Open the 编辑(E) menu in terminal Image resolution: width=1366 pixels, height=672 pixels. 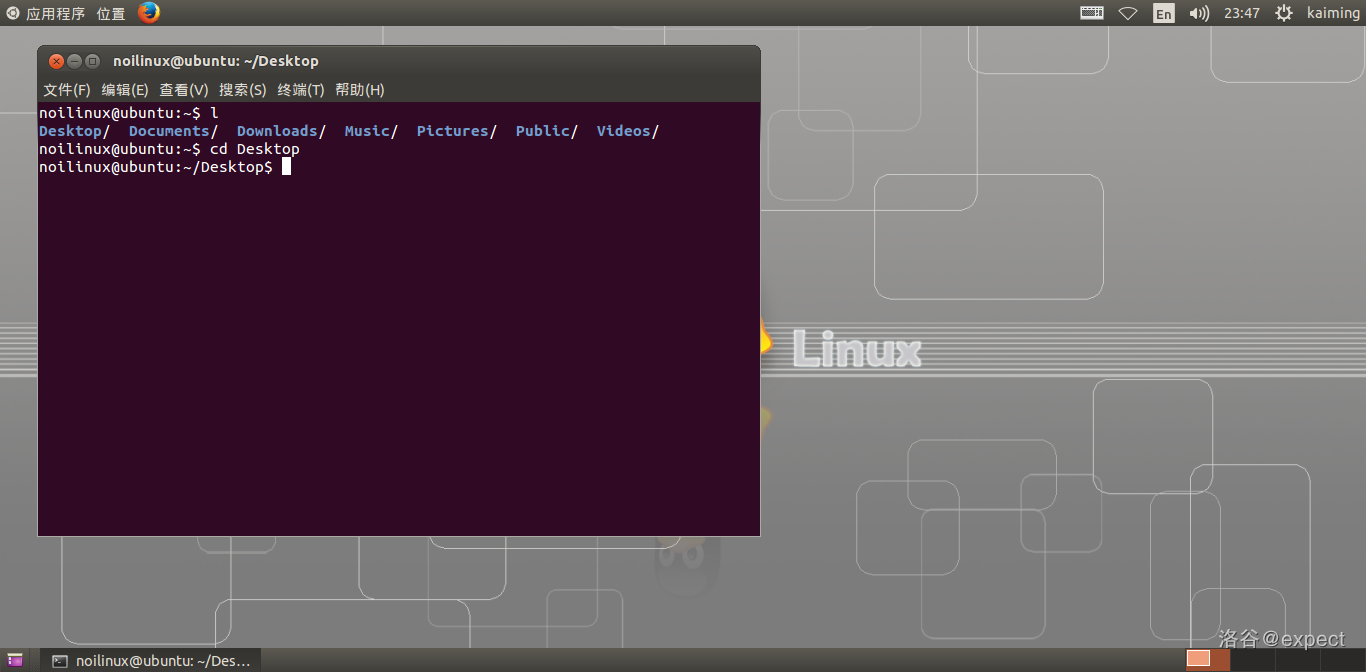click(x=125, y=90)
